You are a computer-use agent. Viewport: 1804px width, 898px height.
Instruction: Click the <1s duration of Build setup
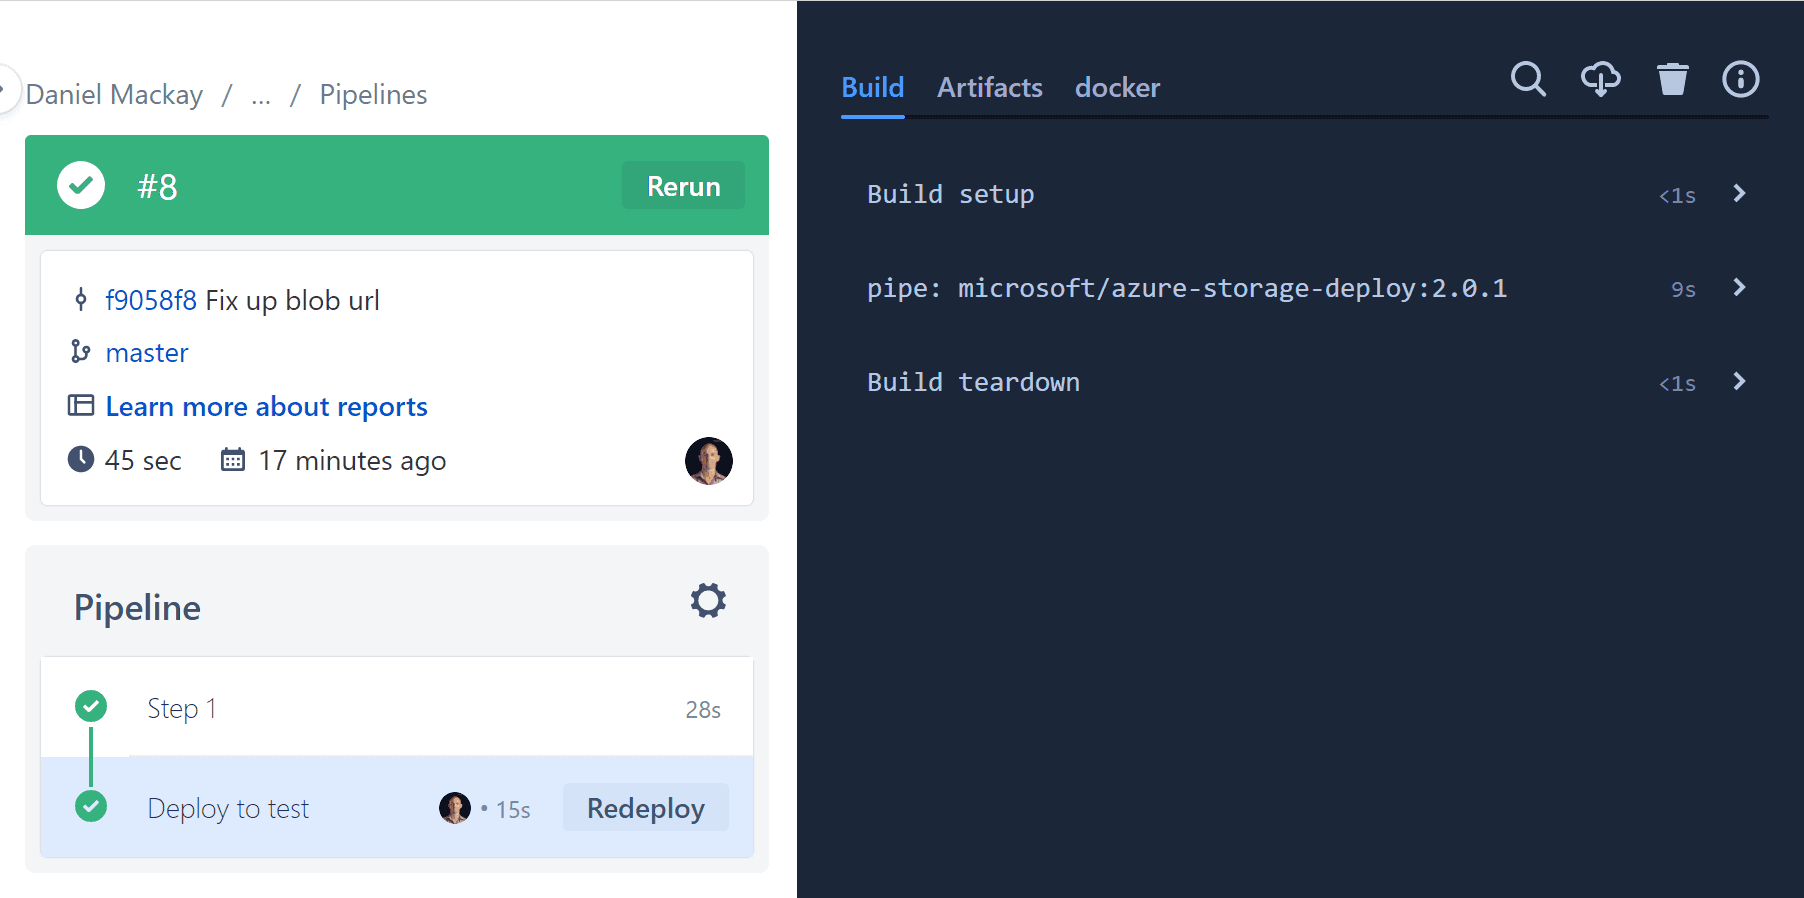coord(1677,196)
